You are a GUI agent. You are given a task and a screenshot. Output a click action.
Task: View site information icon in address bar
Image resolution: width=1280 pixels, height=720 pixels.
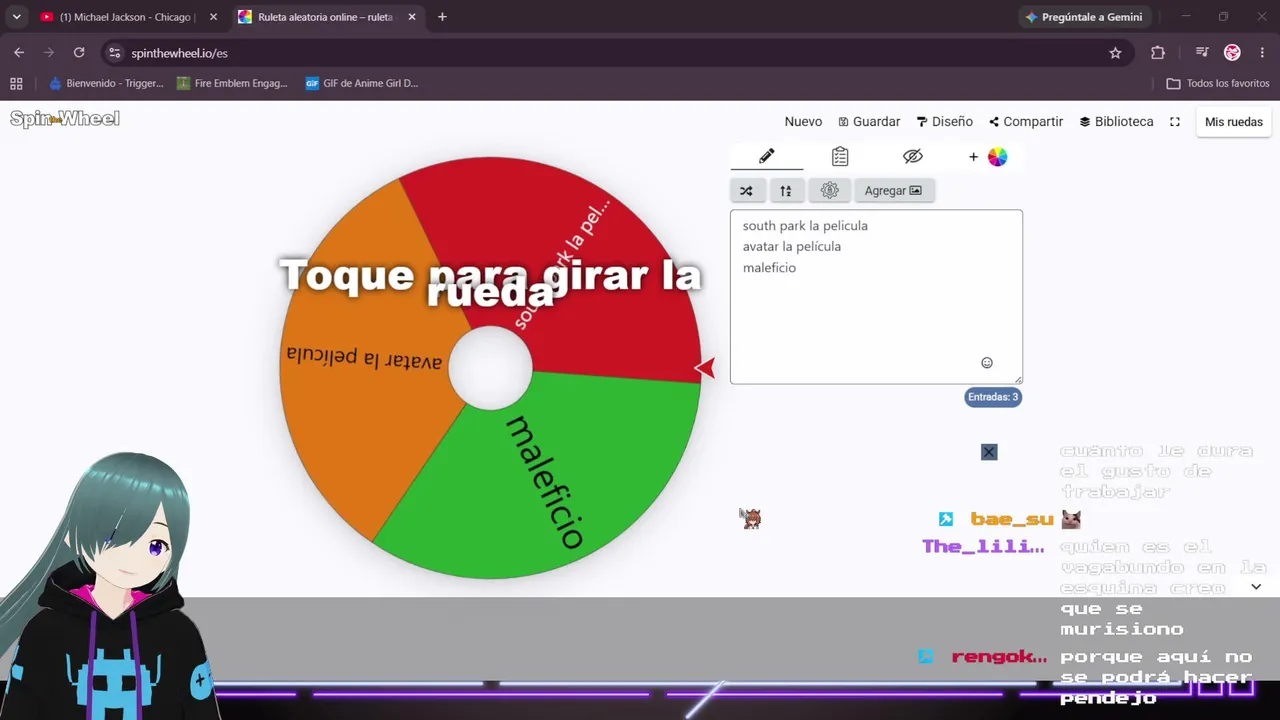tap(114, 53)
